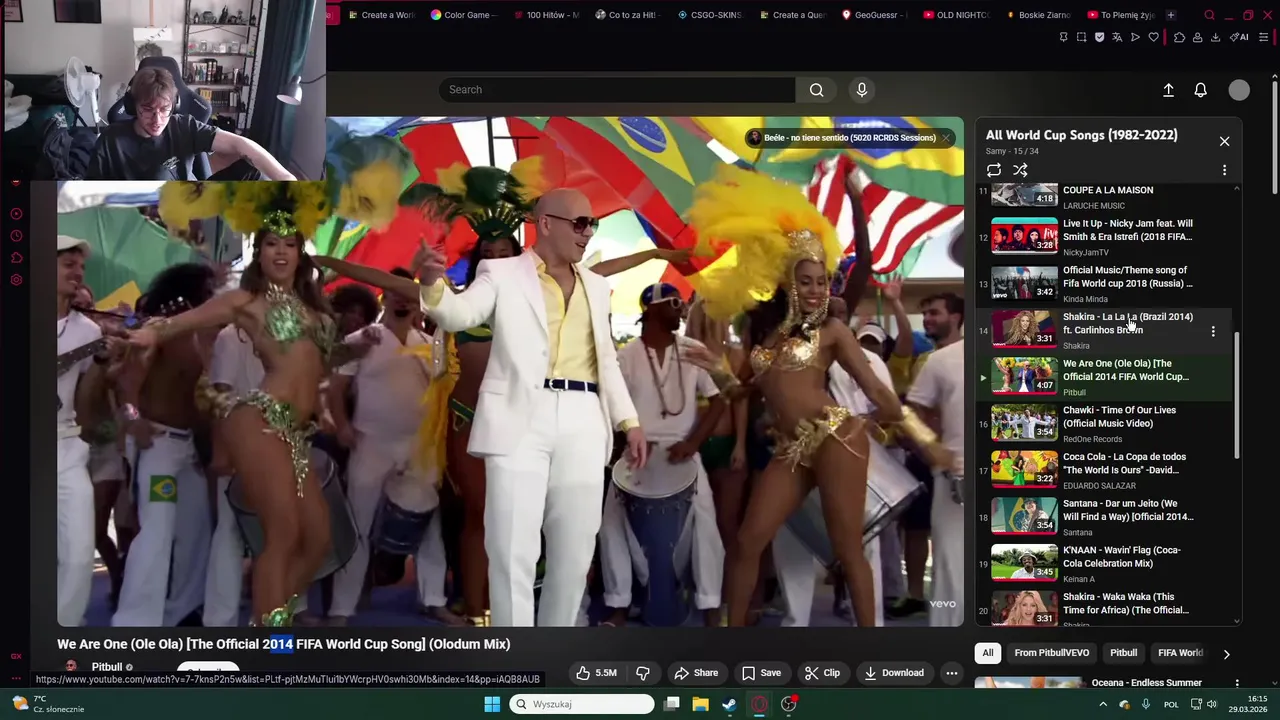Click the YouTube search magnifier button
The image size is (1280, 720).
[x=817, y=90]
